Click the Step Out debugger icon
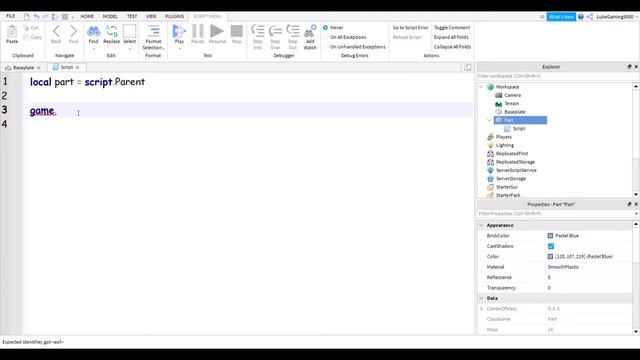Viewport: 640px width, 360px height. pyautogui.click(x=293, y=31)
